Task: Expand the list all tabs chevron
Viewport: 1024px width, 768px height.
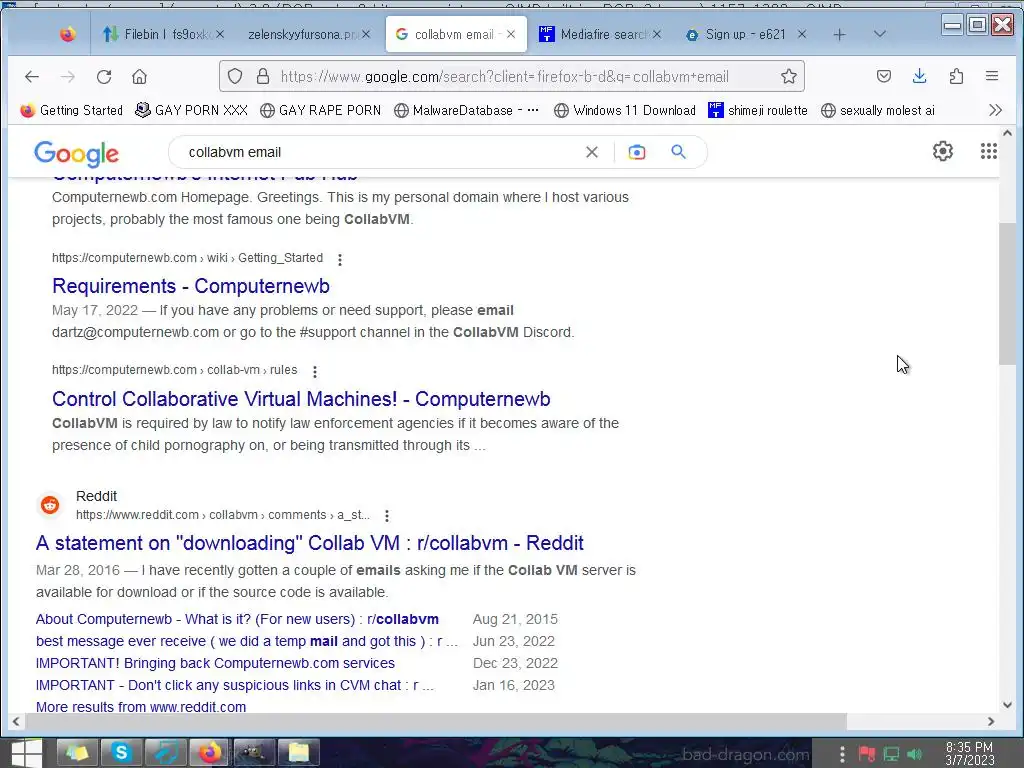Action: (x=880, y=34)
